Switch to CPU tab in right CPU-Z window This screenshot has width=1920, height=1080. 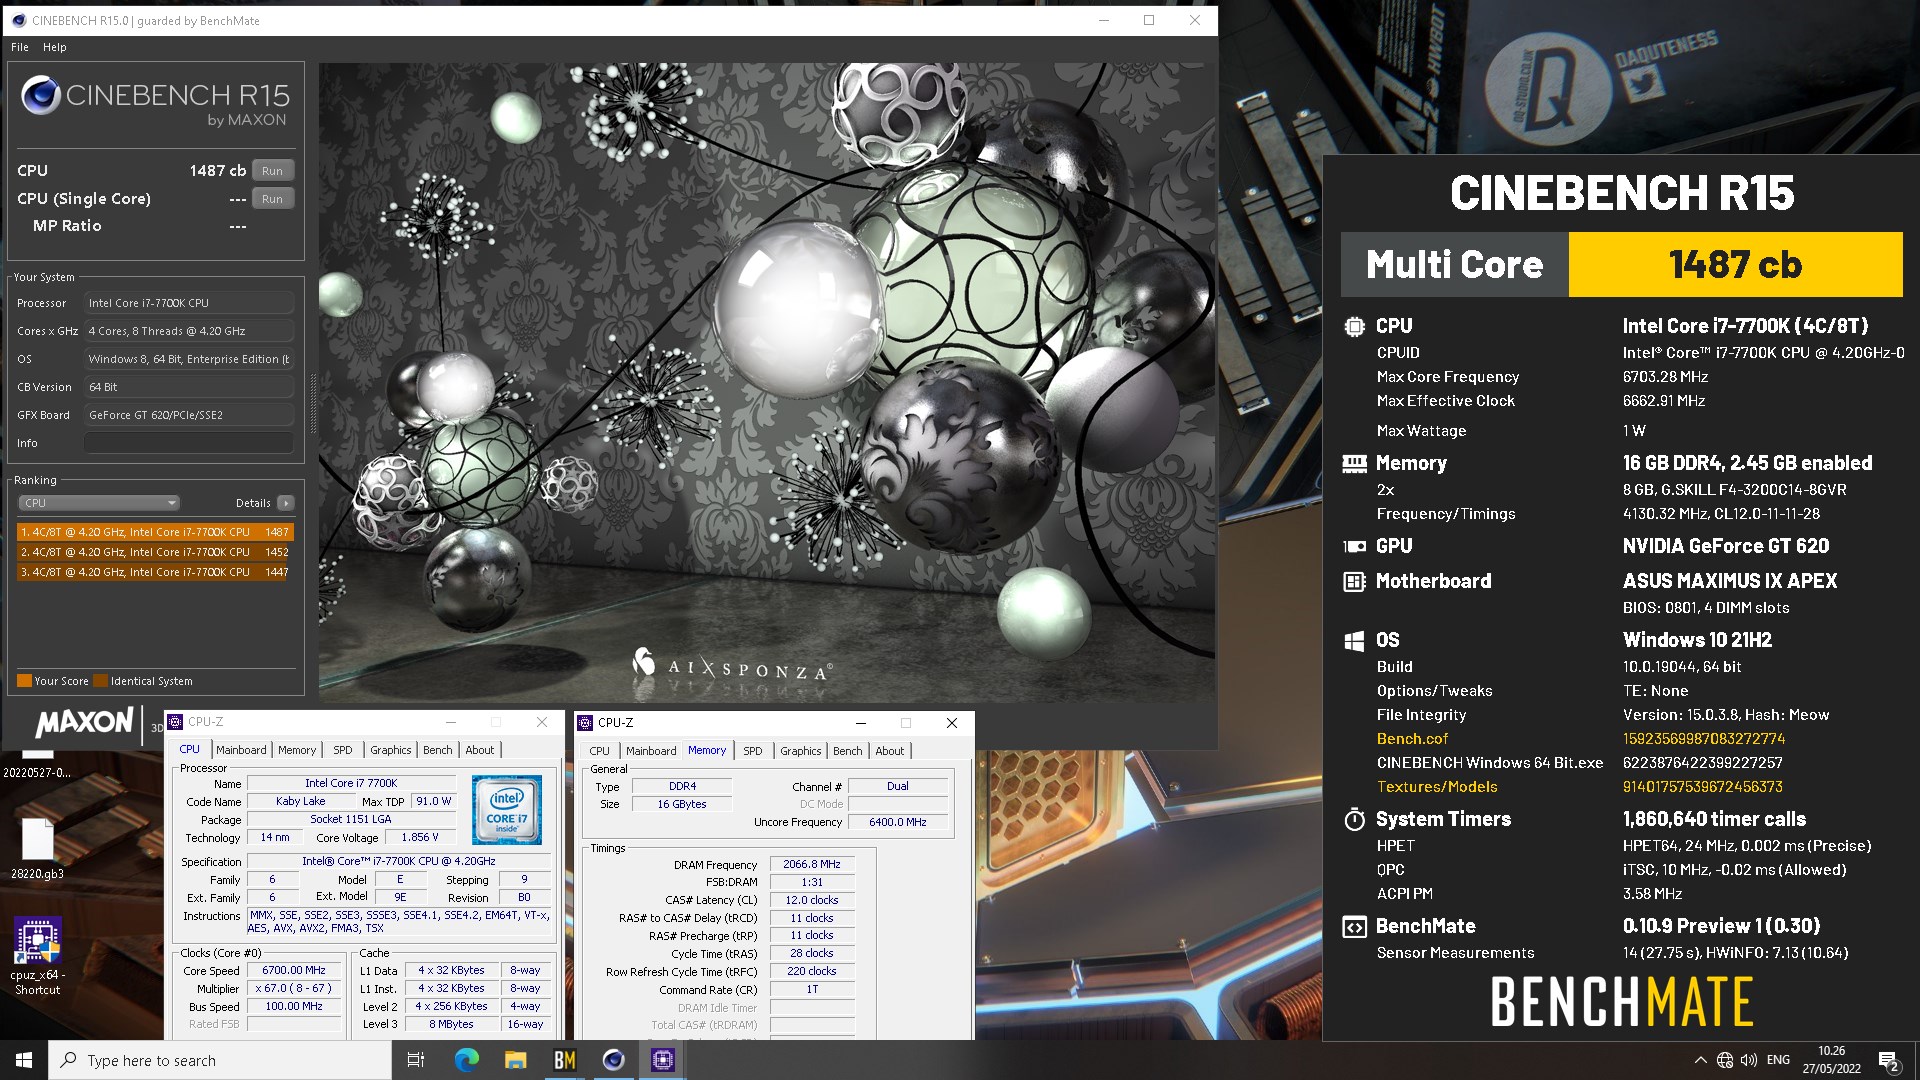point(600,751)
